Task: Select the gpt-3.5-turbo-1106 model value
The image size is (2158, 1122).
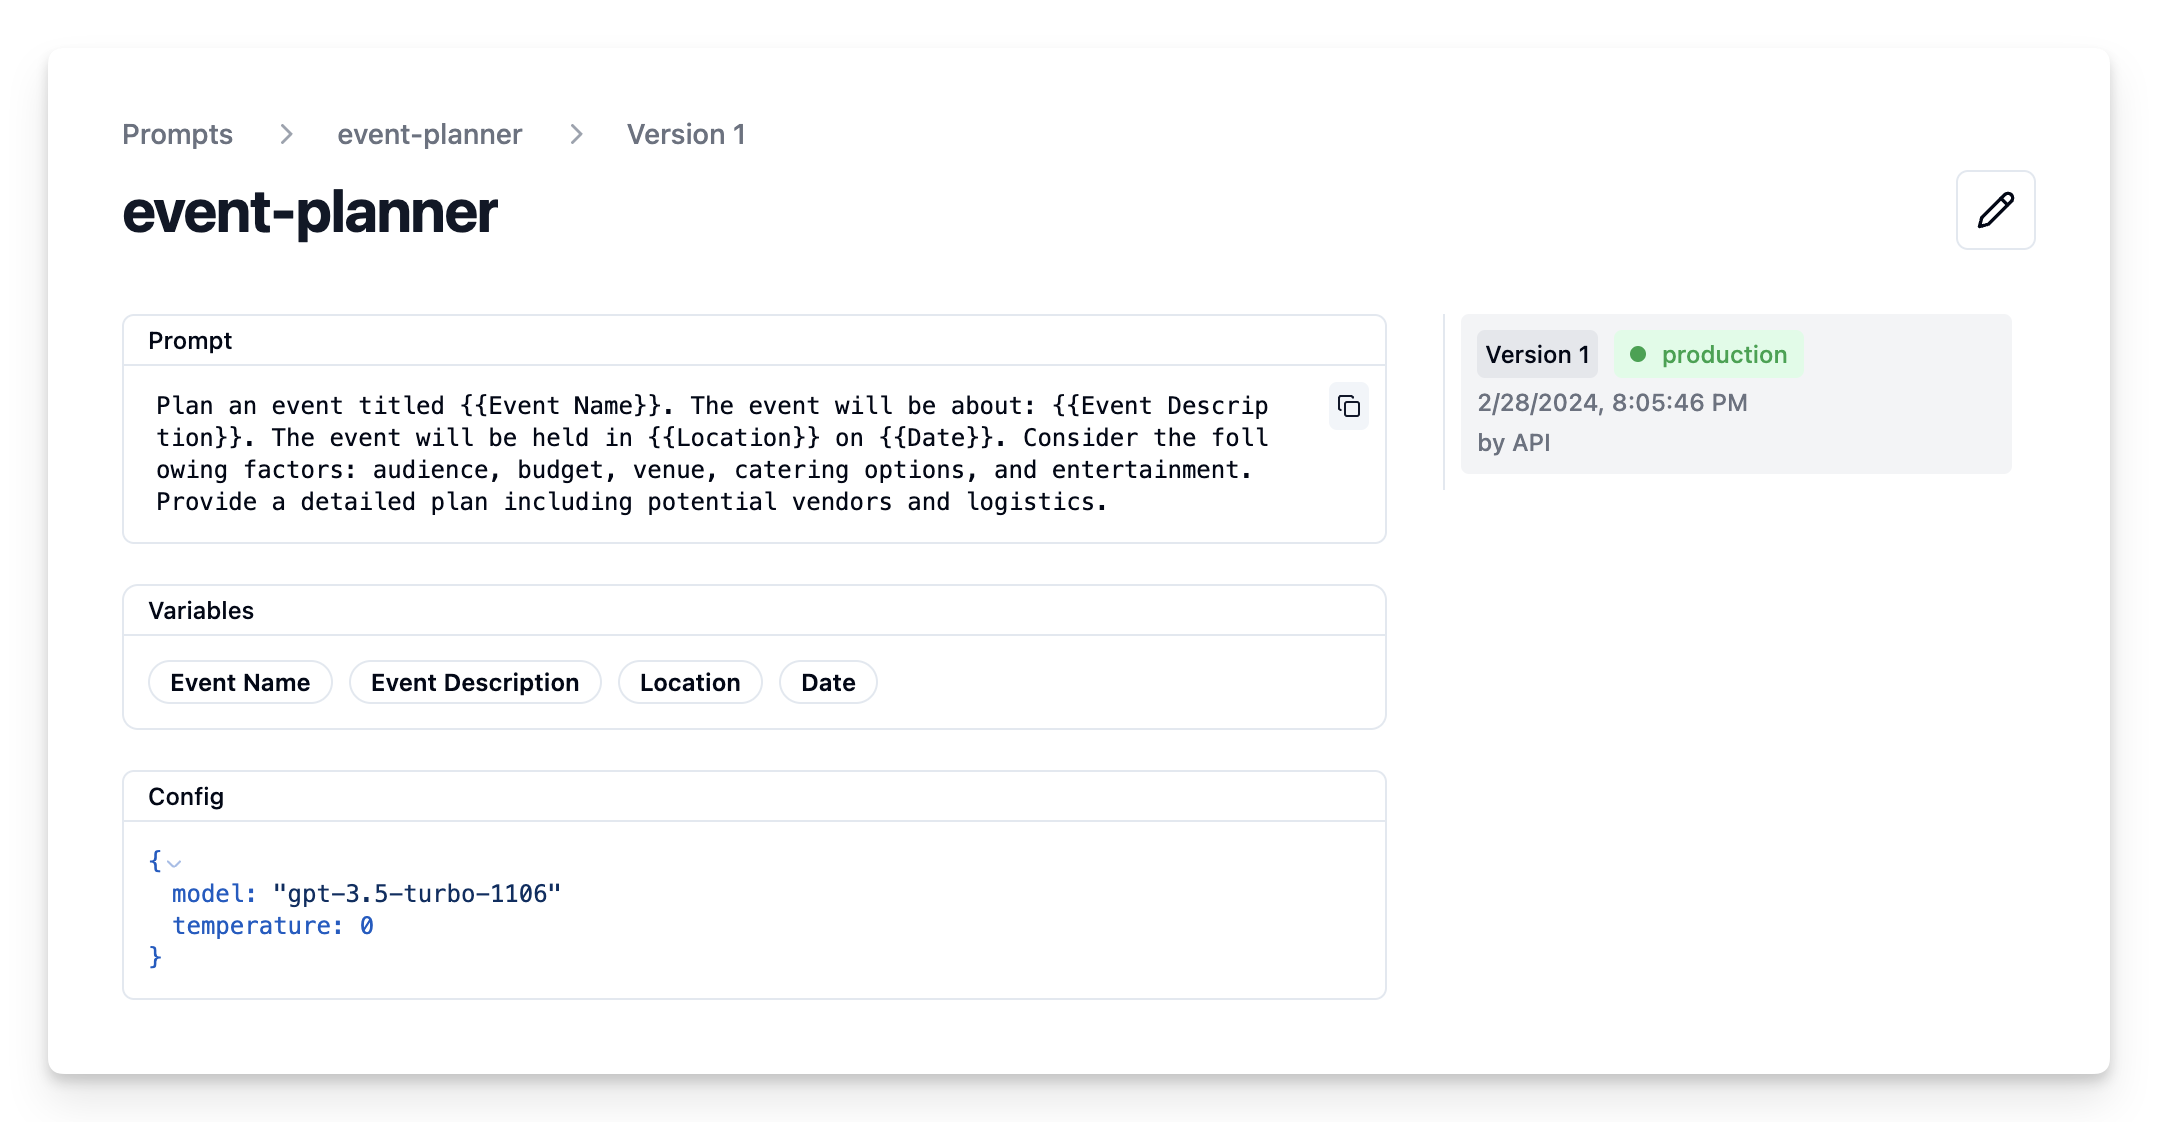Action: (x=418, y=893)
